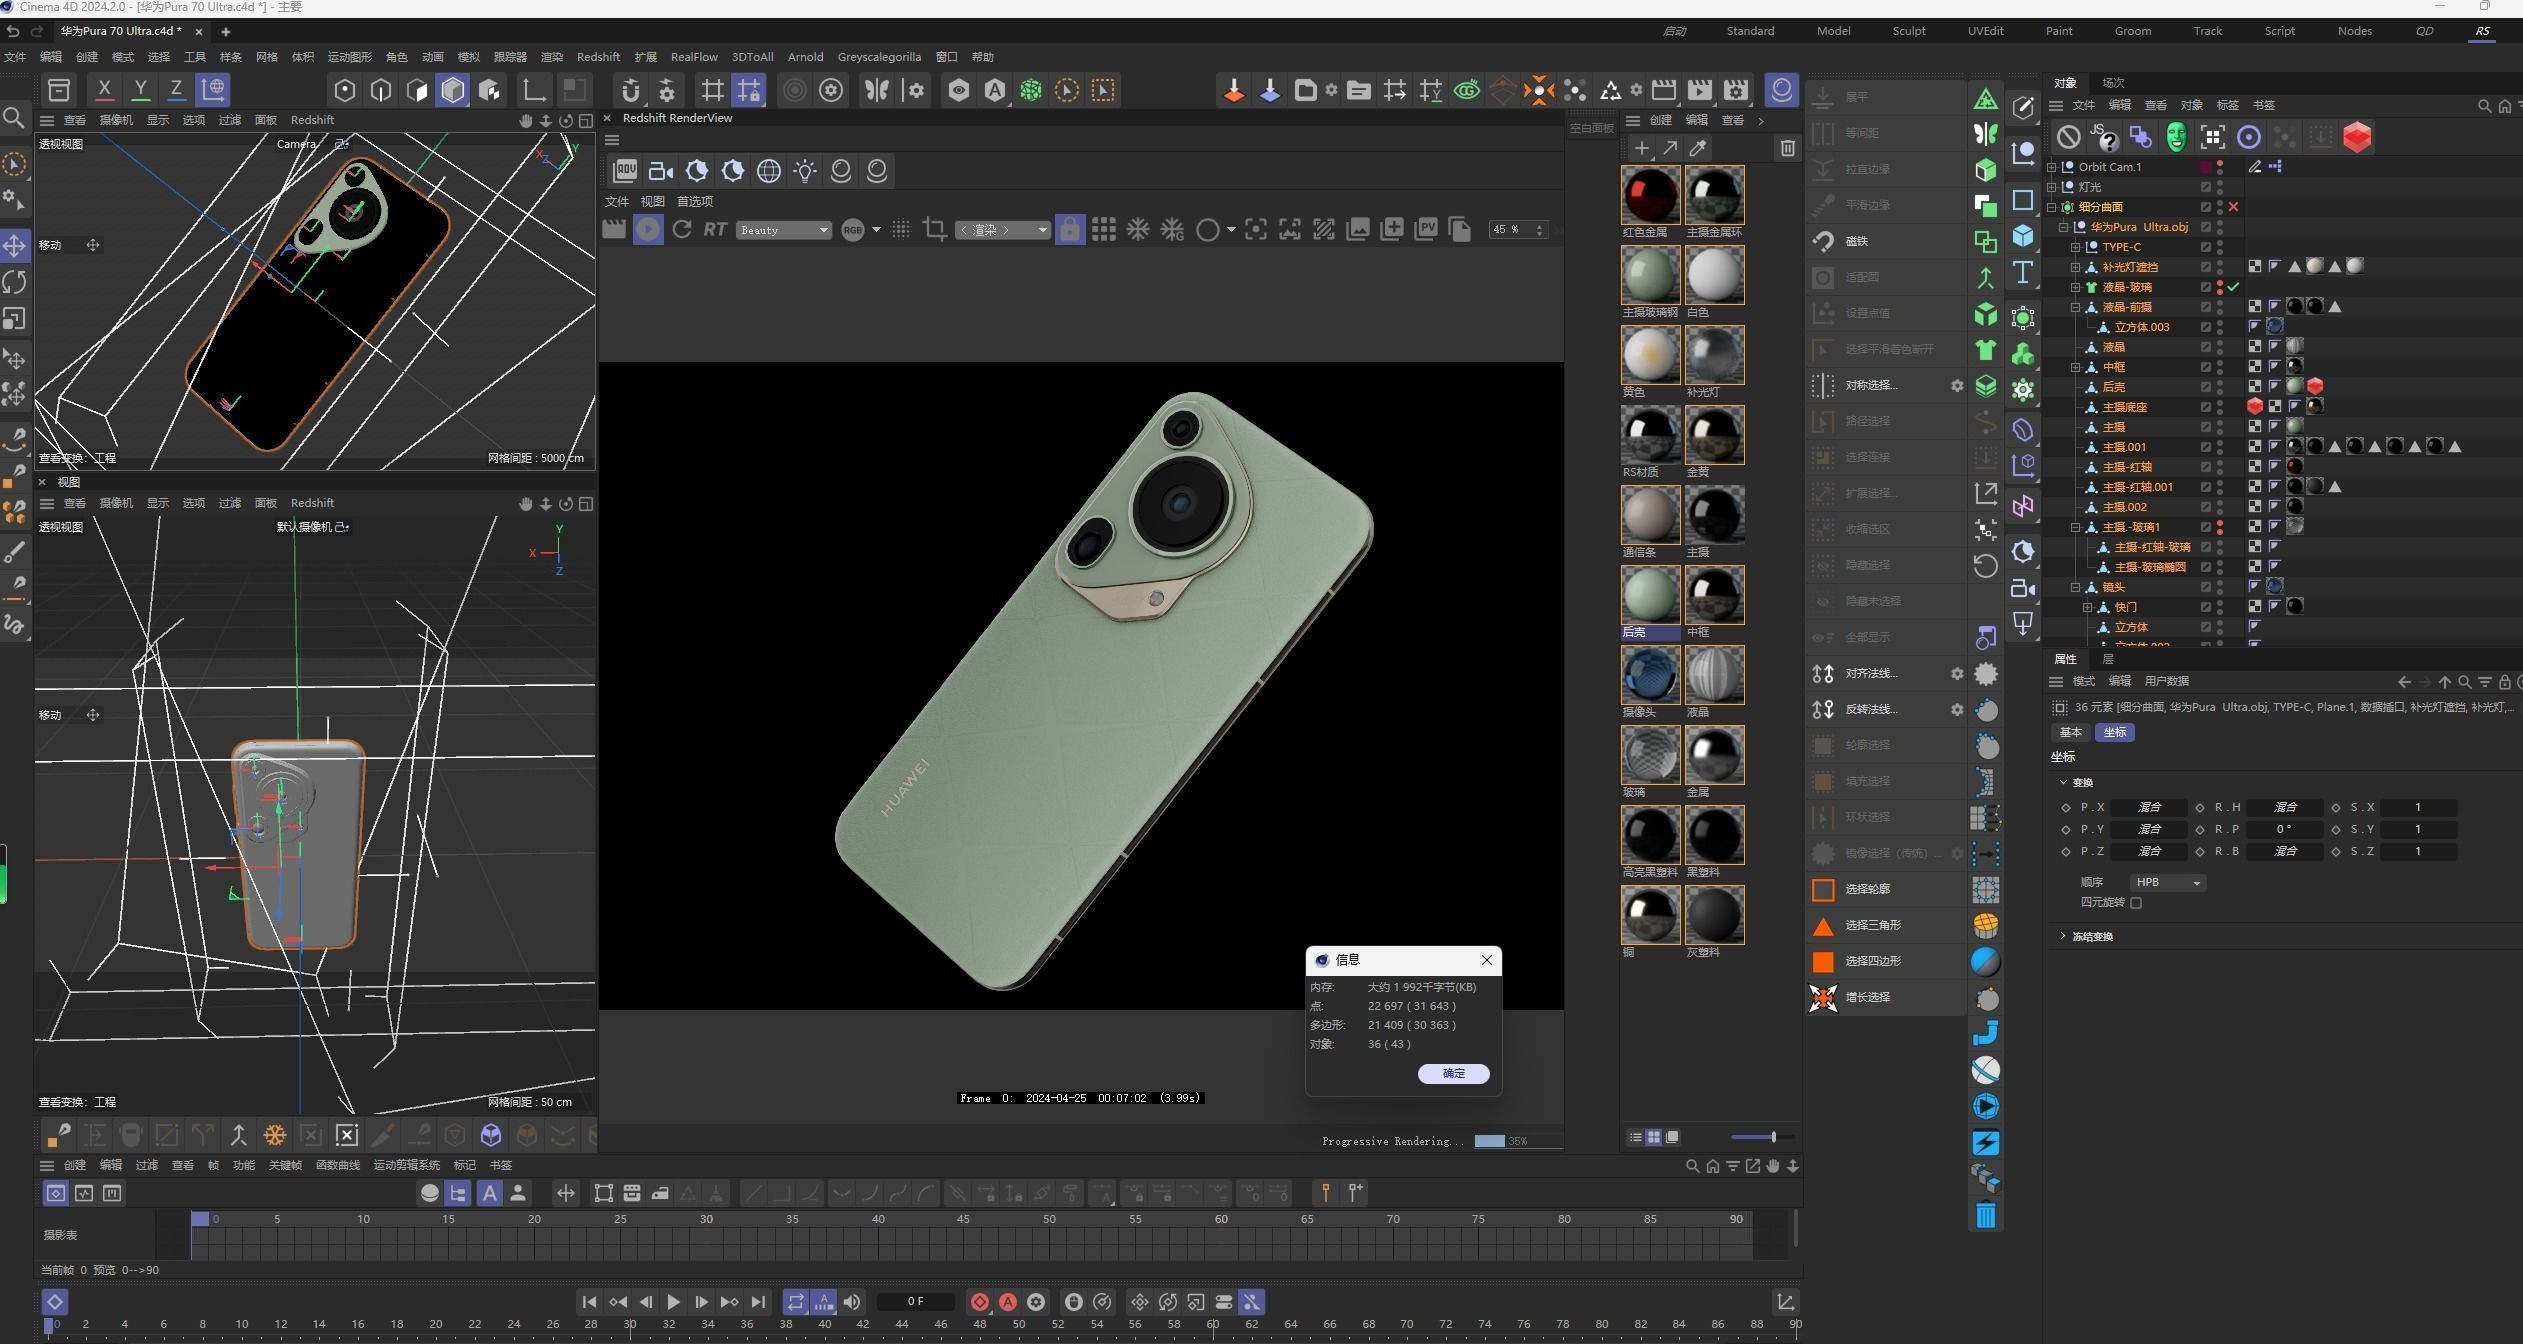The height and width of the screenshot is (1344, 2523).
Task: Click the undo arrow at top left
Action: pos(13,32)
